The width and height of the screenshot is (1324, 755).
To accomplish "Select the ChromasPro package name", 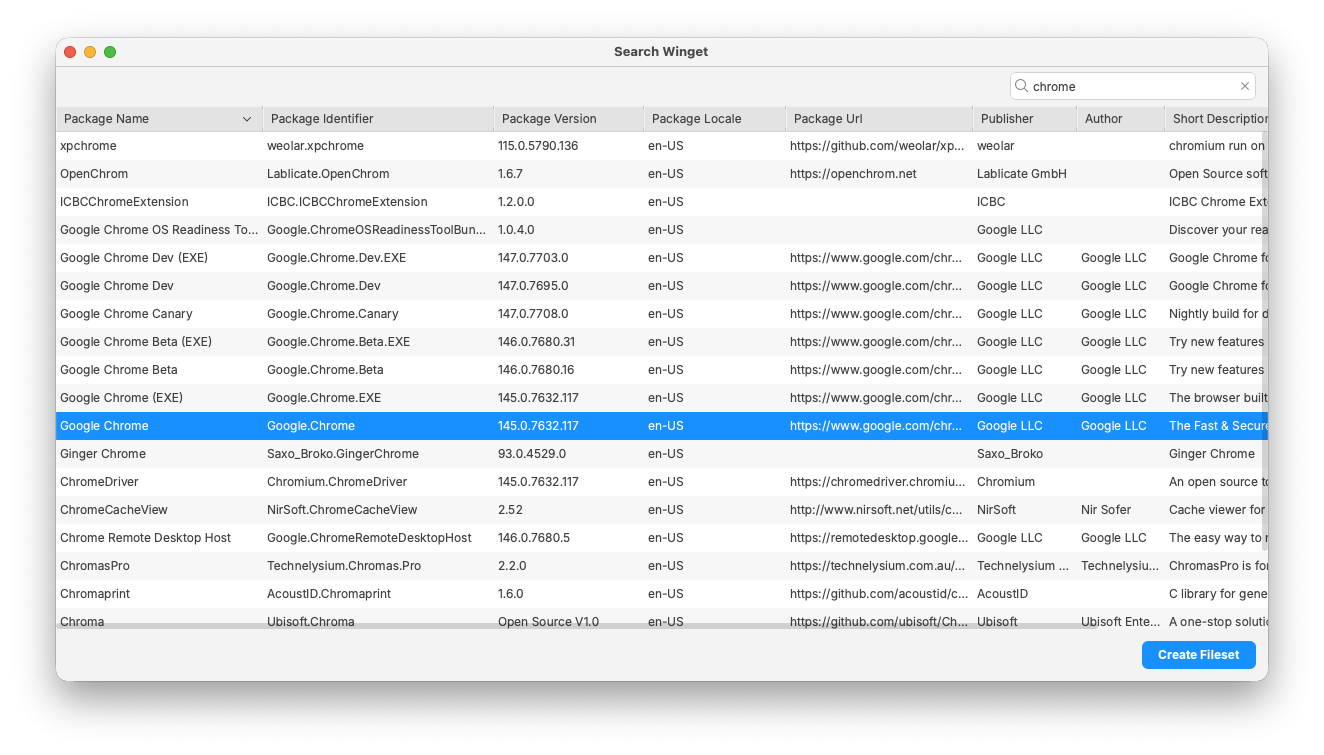I will coord(95,566).
